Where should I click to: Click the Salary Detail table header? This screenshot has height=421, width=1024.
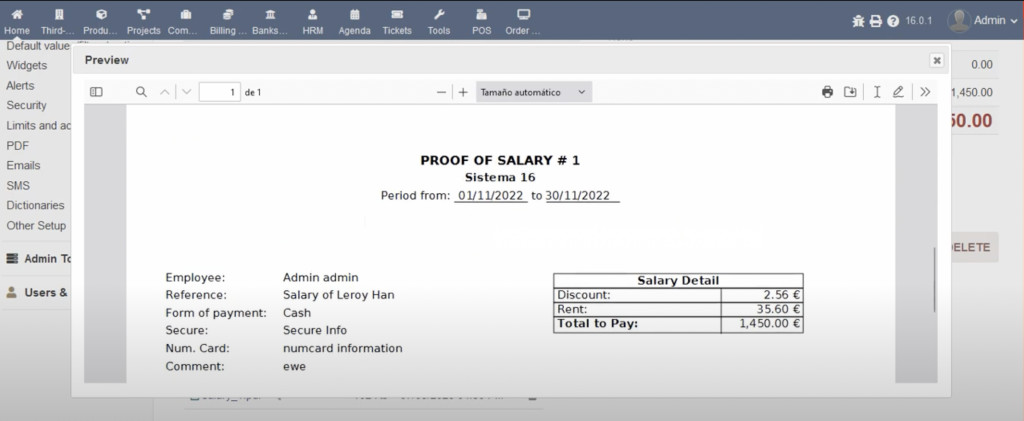tap(678, 281)
